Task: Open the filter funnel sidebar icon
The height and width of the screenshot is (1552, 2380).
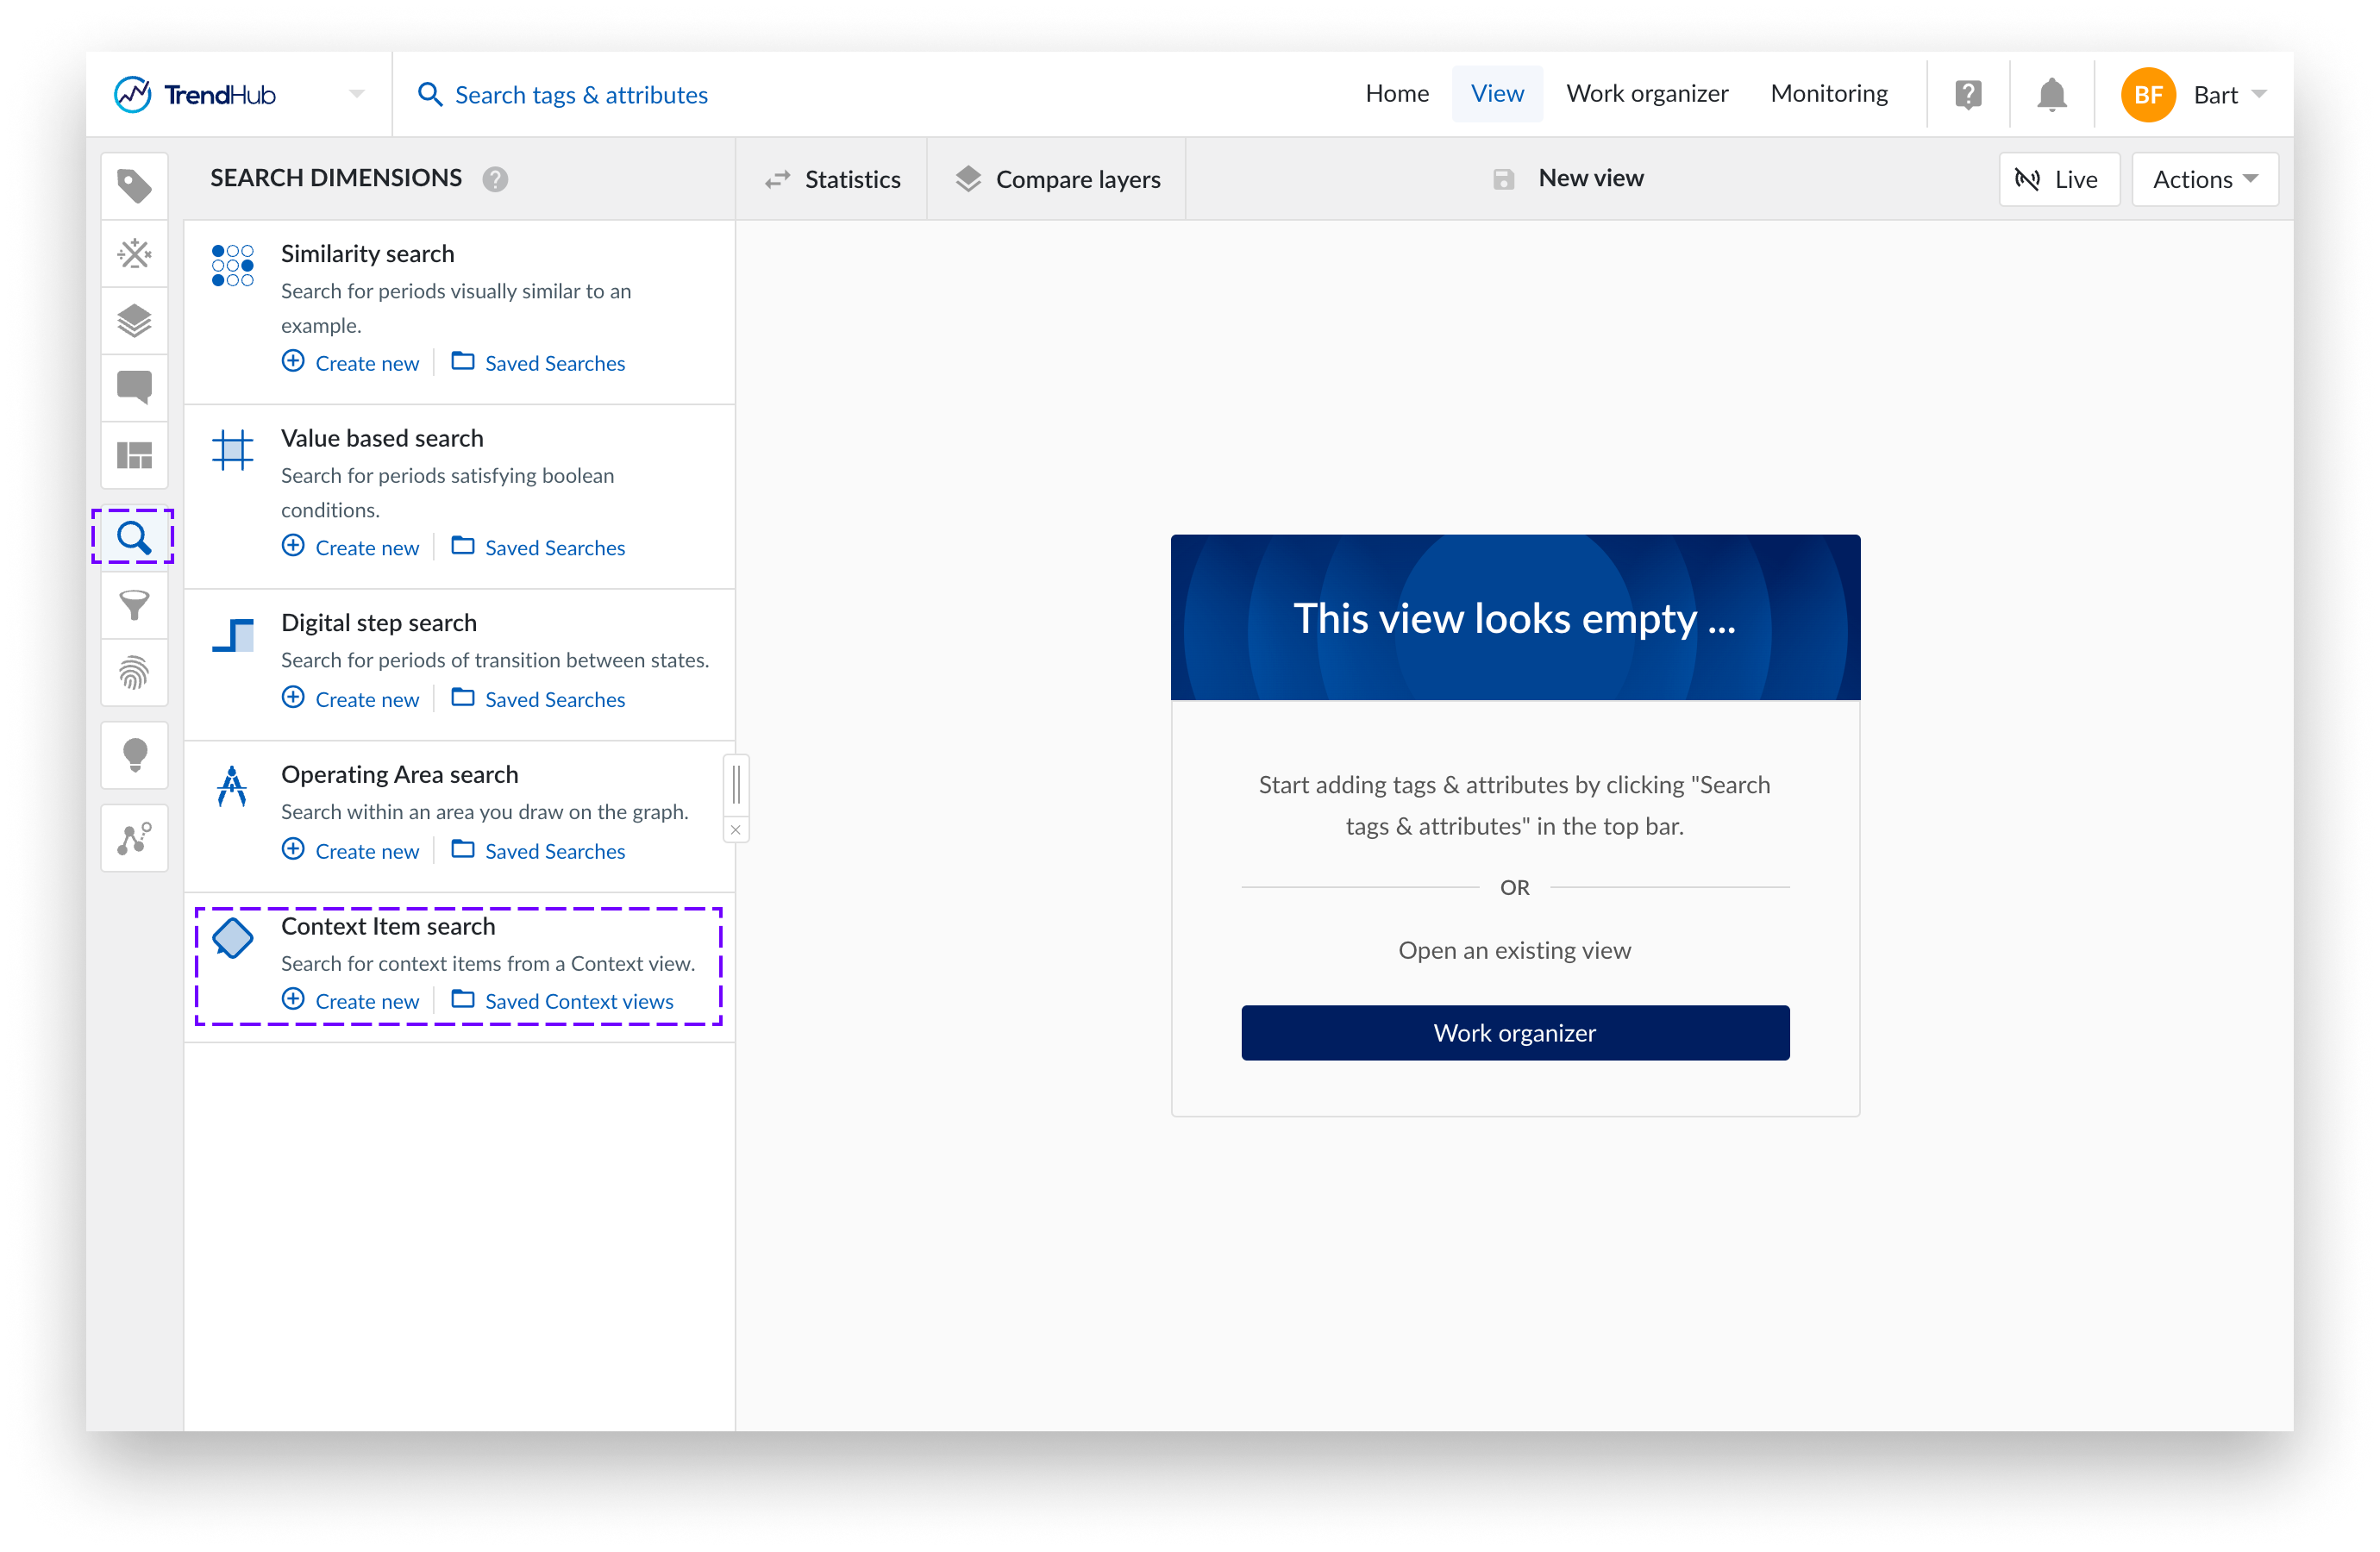Action: click(134, 604)
